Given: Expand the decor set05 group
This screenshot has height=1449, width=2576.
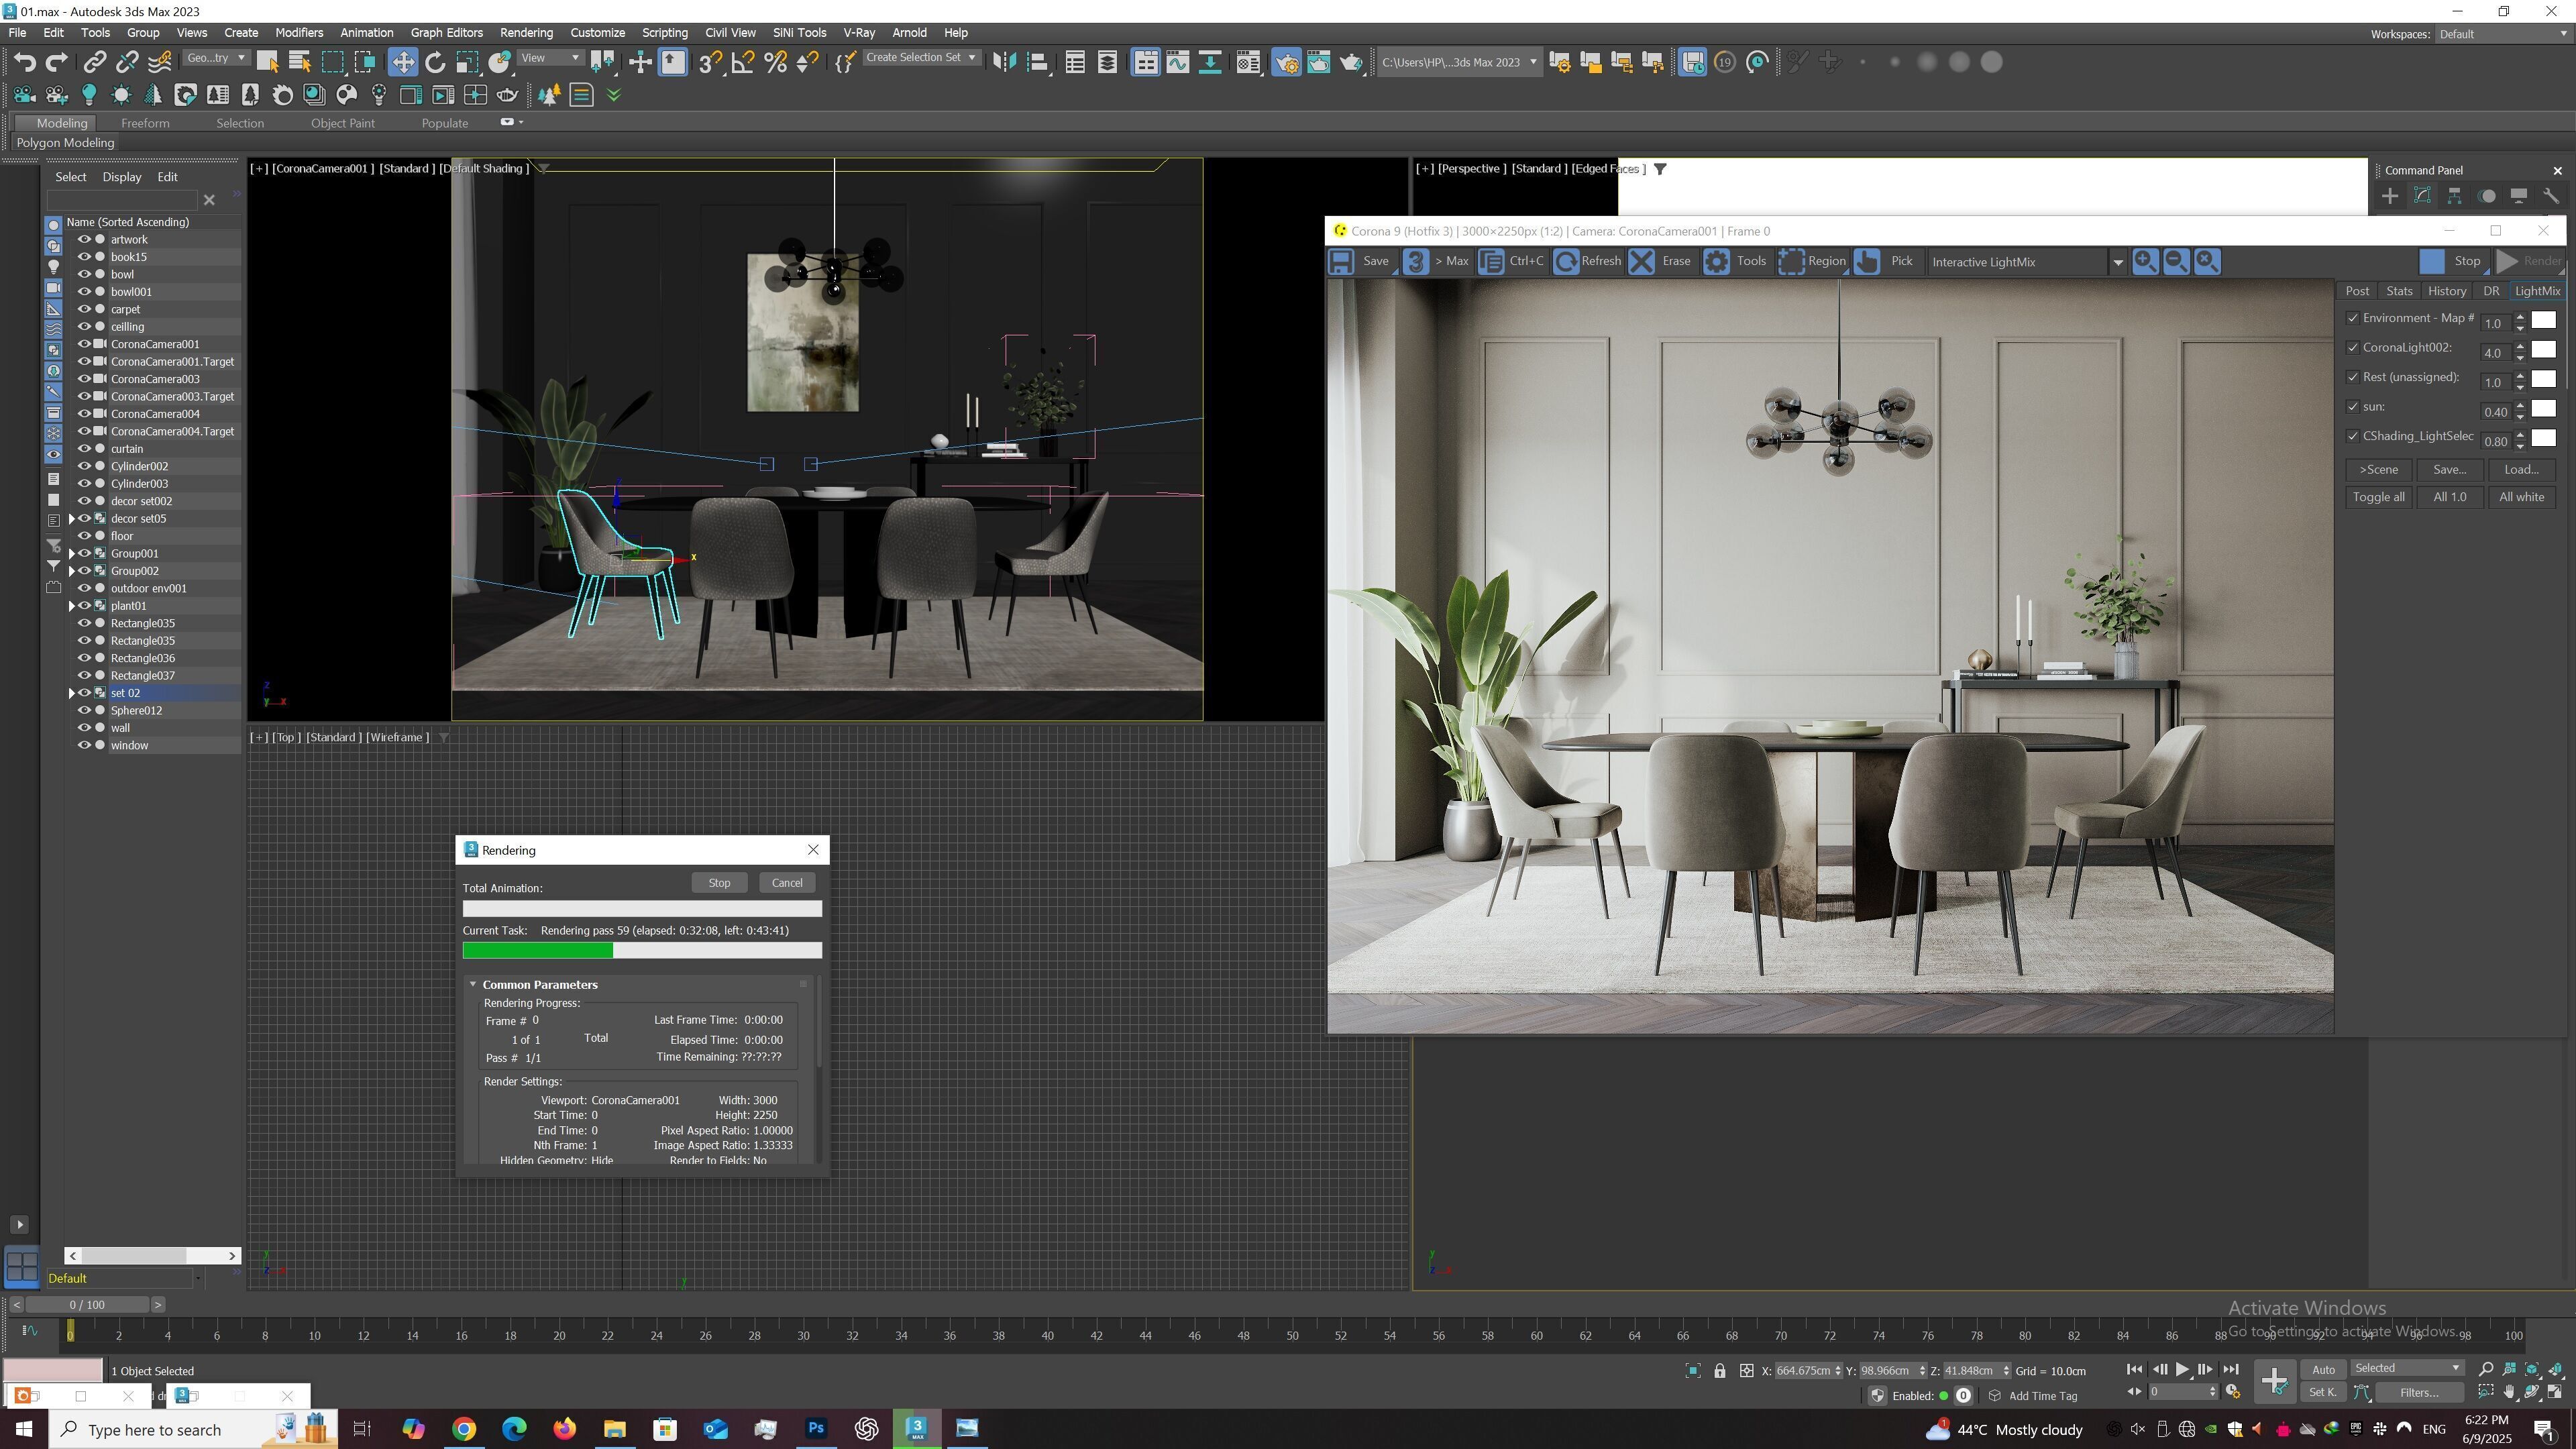Looking at the screenshot, I should [x=71, y=518].
